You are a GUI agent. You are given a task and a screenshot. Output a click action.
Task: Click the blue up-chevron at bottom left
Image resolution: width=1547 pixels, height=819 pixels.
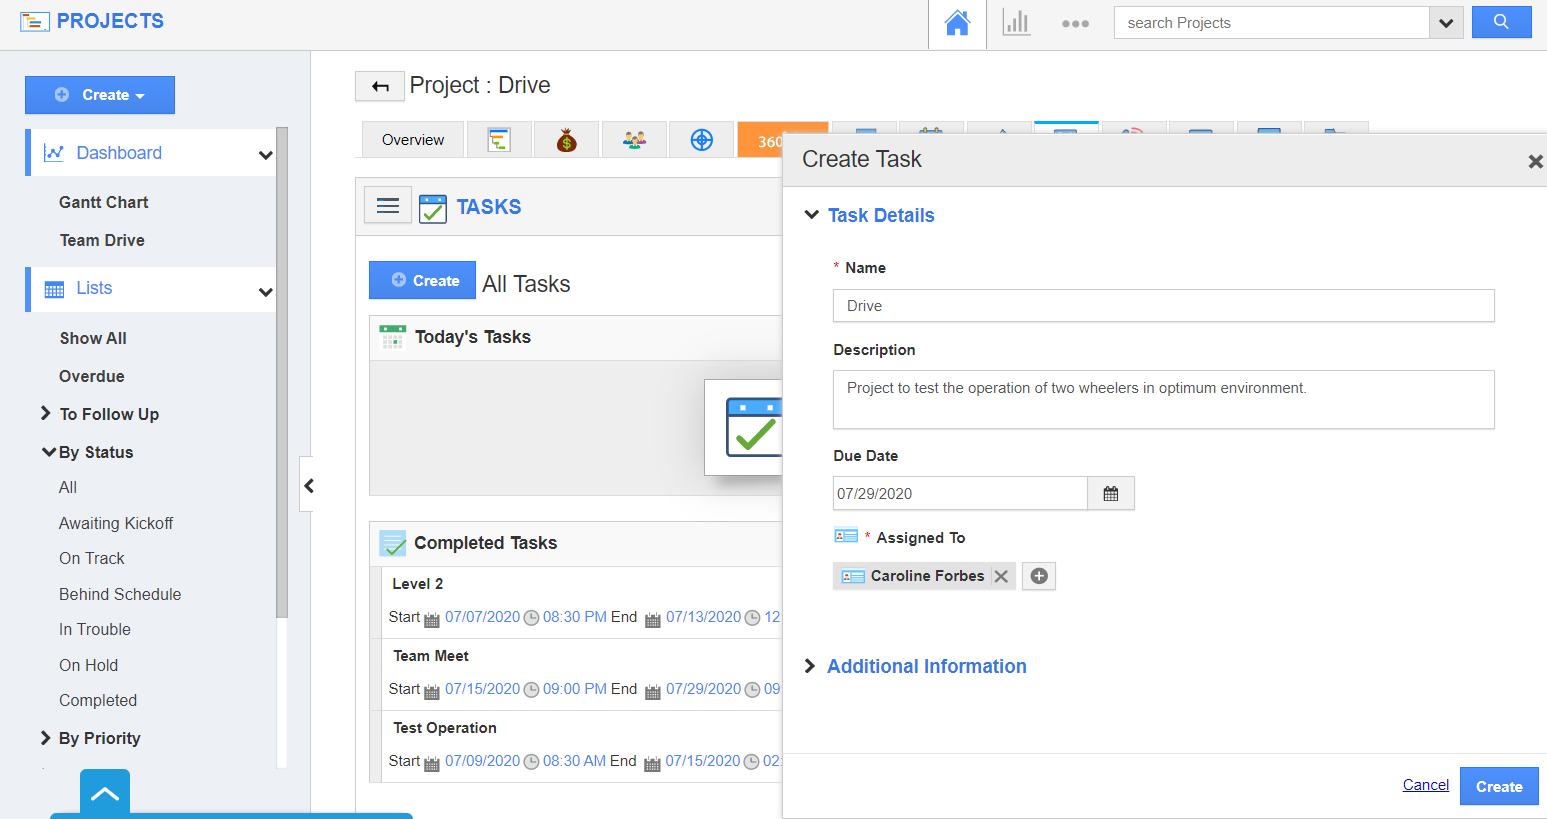click(x=105, y=794)
